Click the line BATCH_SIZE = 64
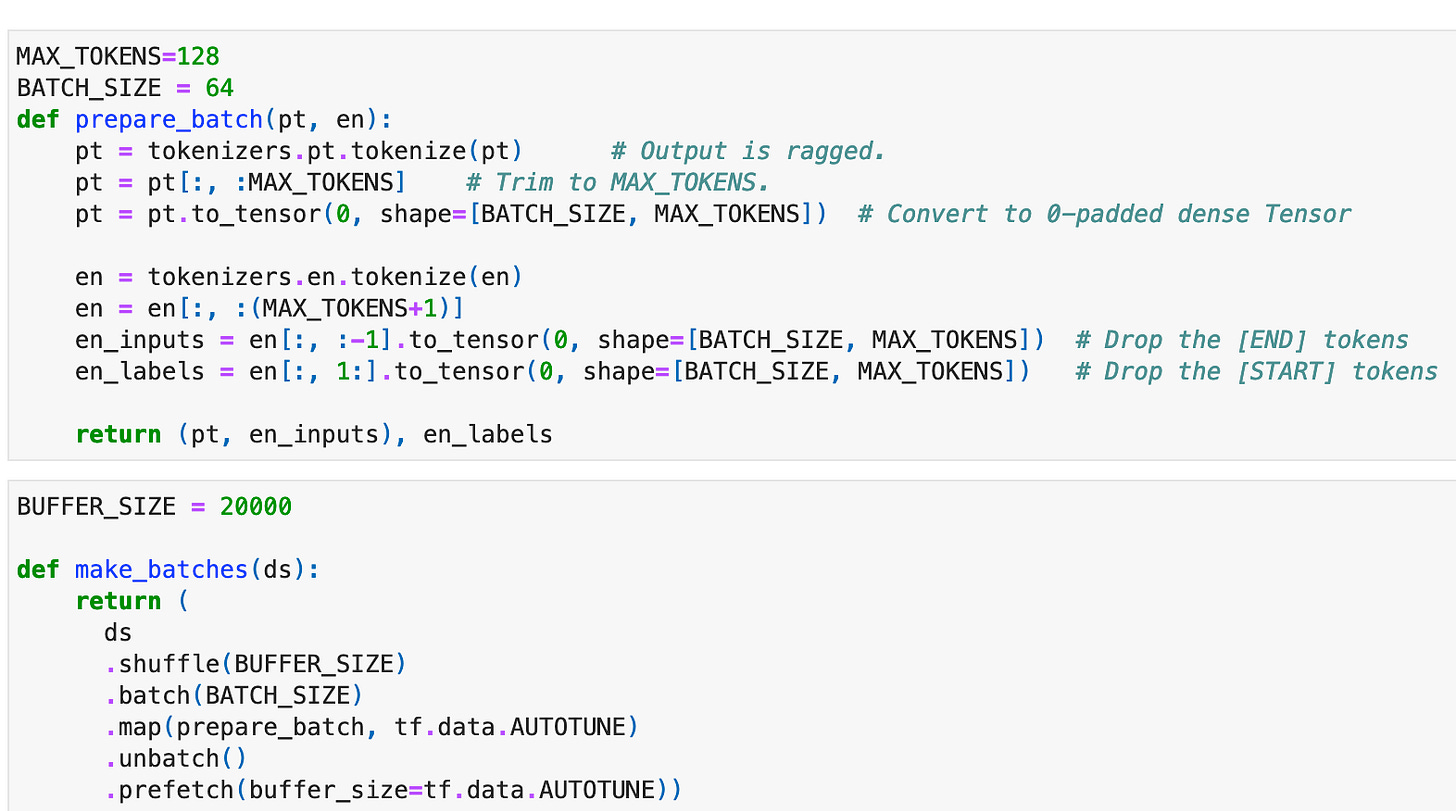Image resolution: width=1456 pixels, height=811 pixels. (125, 88)
